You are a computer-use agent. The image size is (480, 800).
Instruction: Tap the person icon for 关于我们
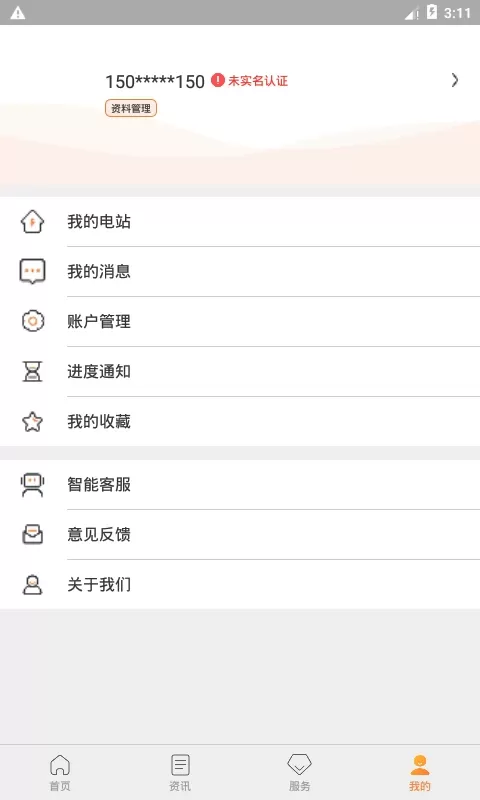click(32, 584)
